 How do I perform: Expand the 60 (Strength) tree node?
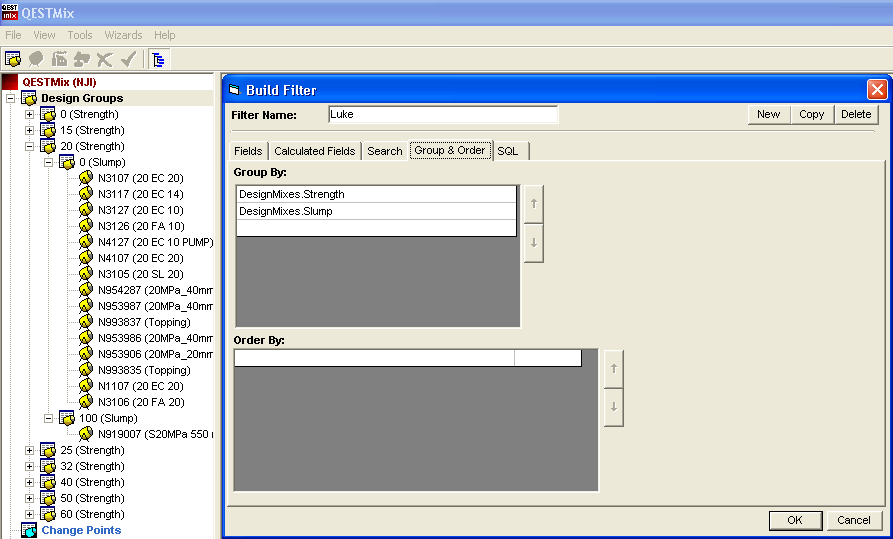coord(29,514)
